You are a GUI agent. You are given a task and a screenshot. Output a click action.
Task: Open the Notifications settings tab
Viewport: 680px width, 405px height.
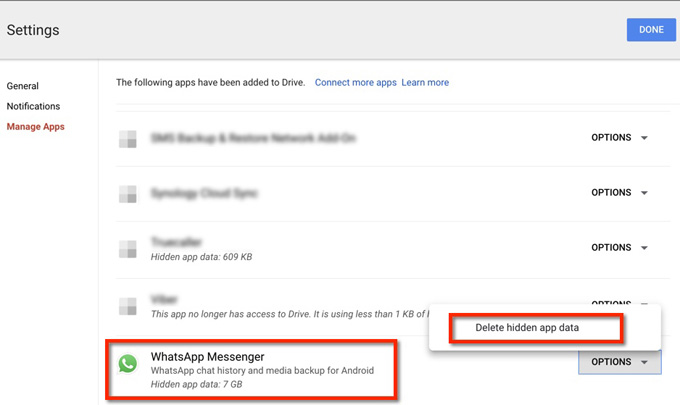33,106
